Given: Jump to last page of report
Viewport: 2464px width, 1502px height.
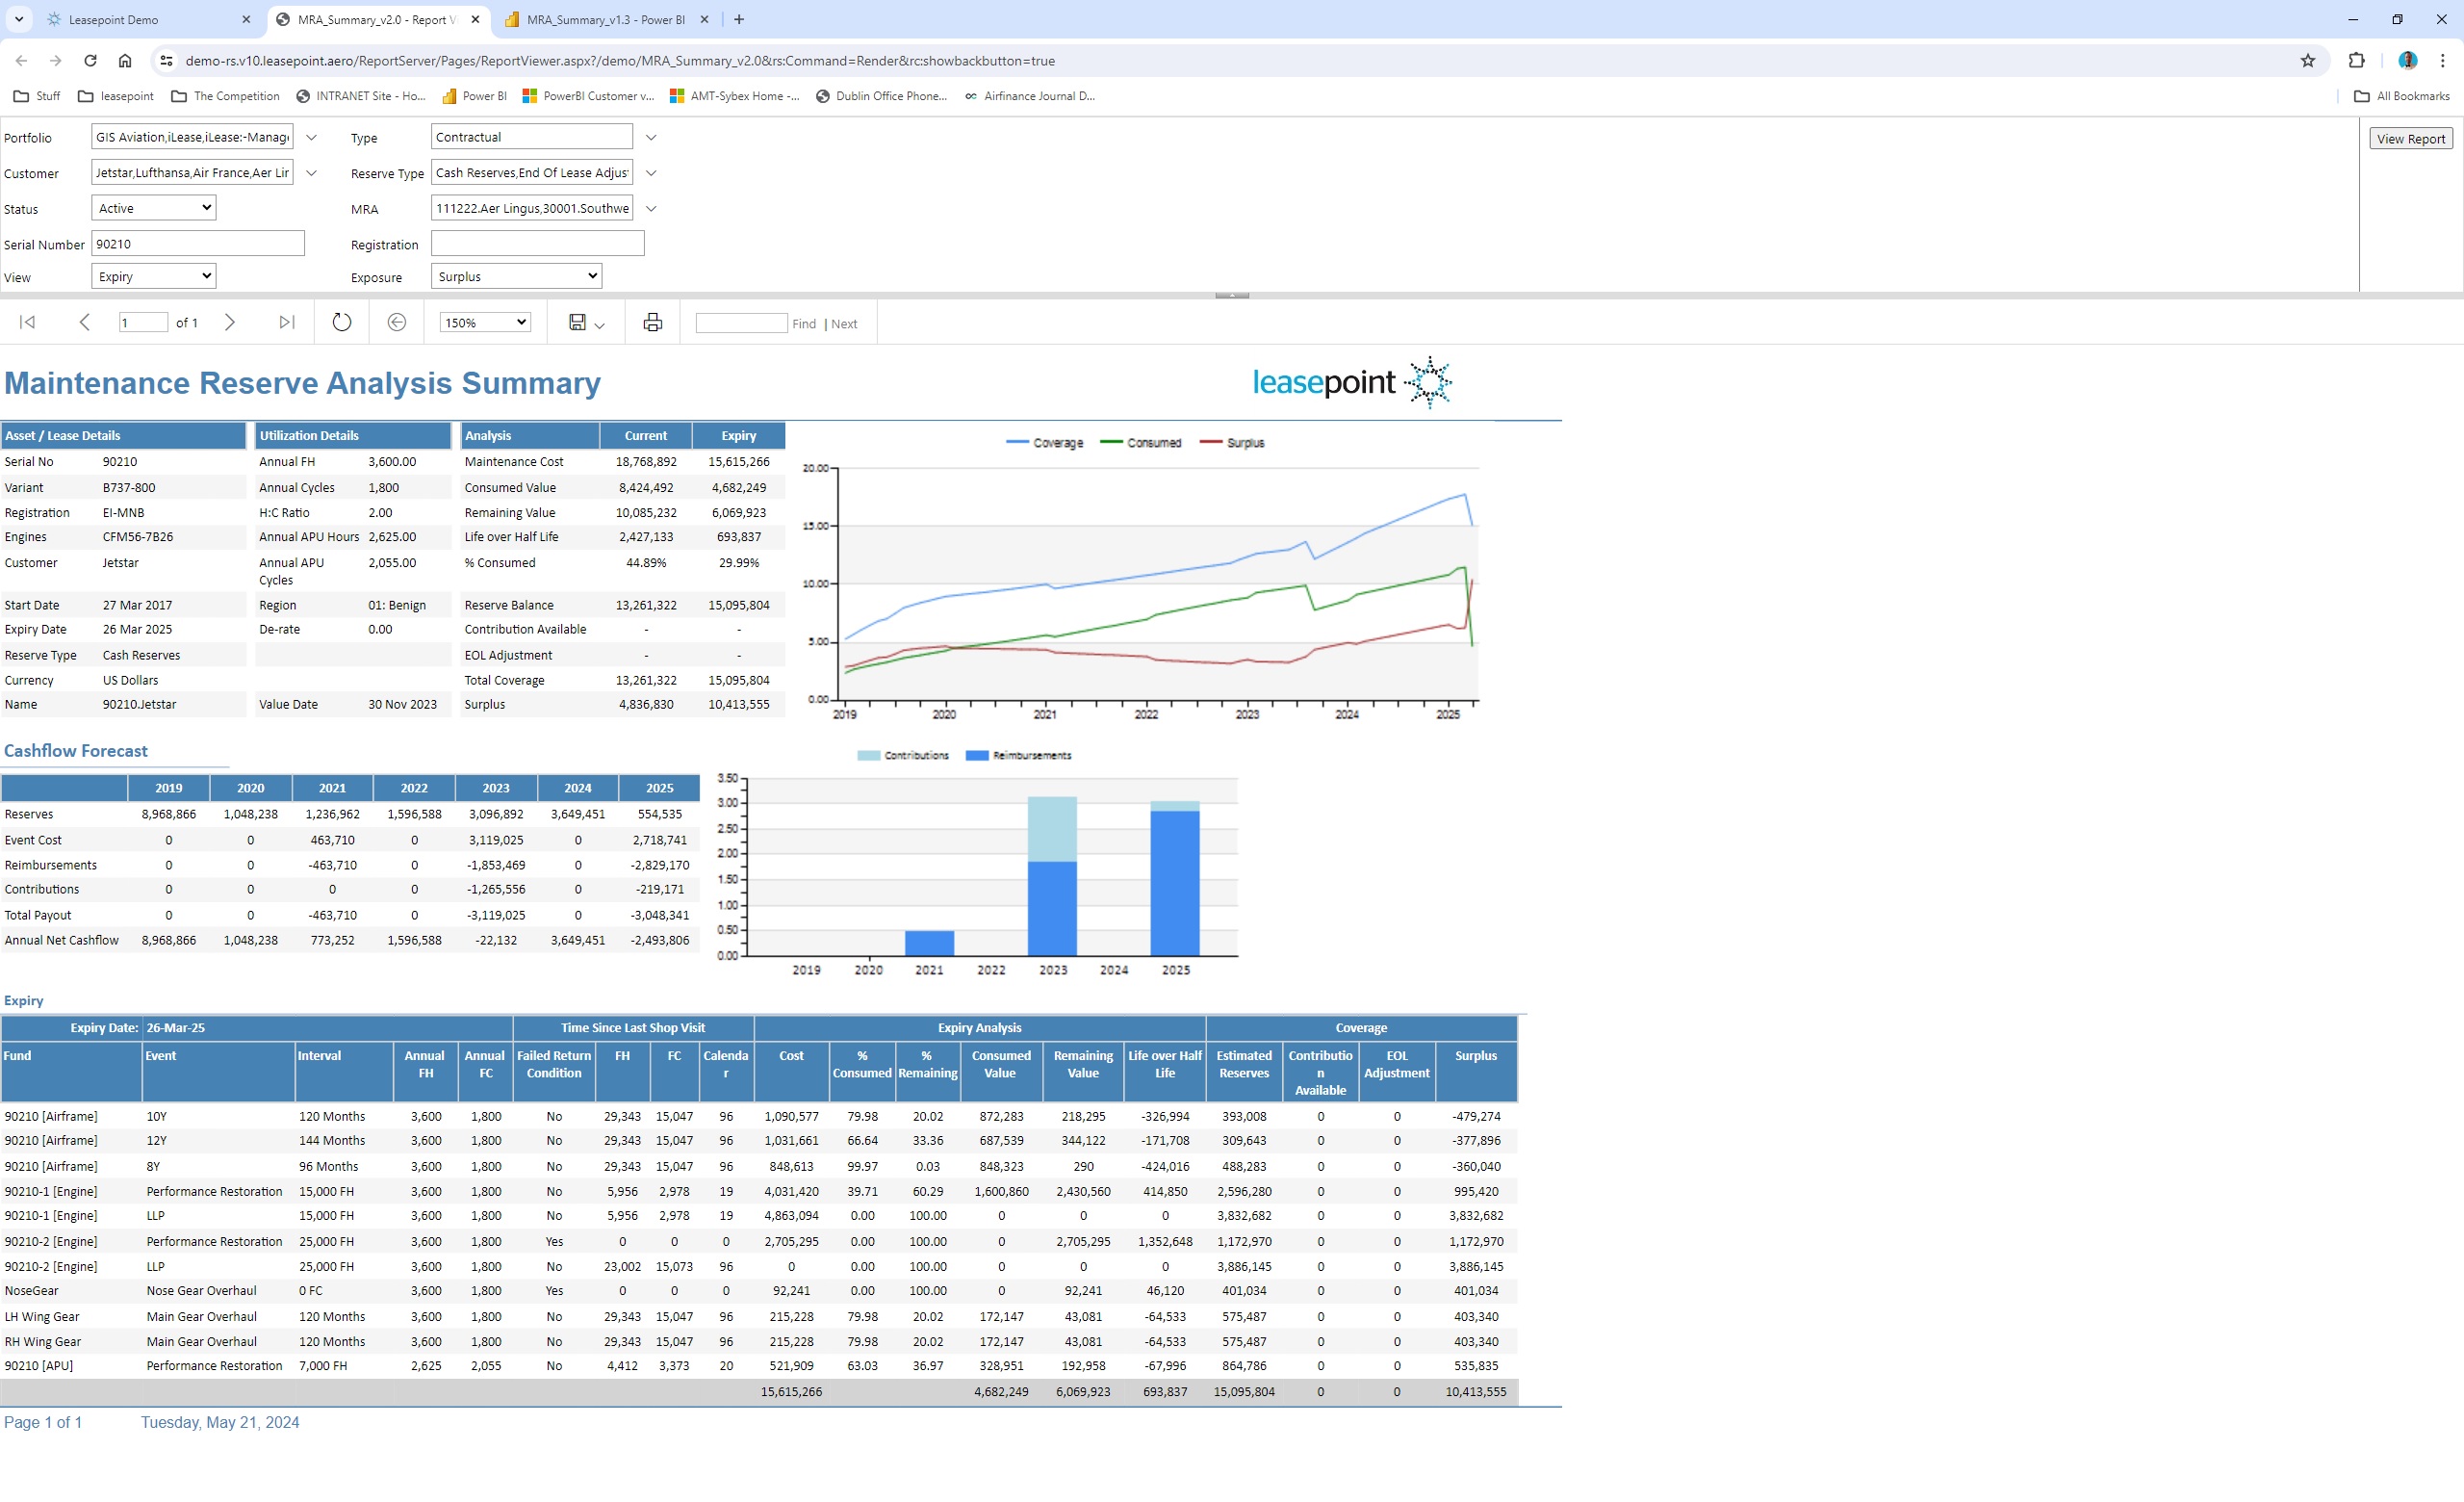Looking at the screenshot, I should (x=287, y=322).
